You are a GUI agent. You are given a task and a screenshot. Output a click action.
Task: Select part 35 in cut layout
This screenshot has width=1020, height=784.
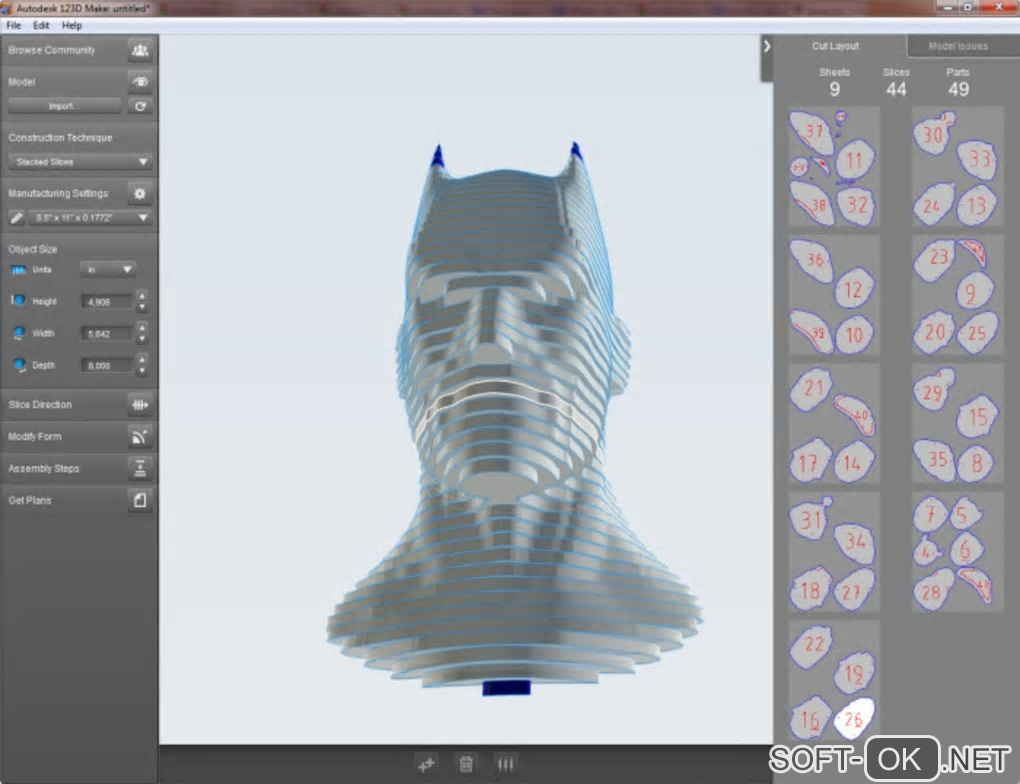(x=934, y=459)
